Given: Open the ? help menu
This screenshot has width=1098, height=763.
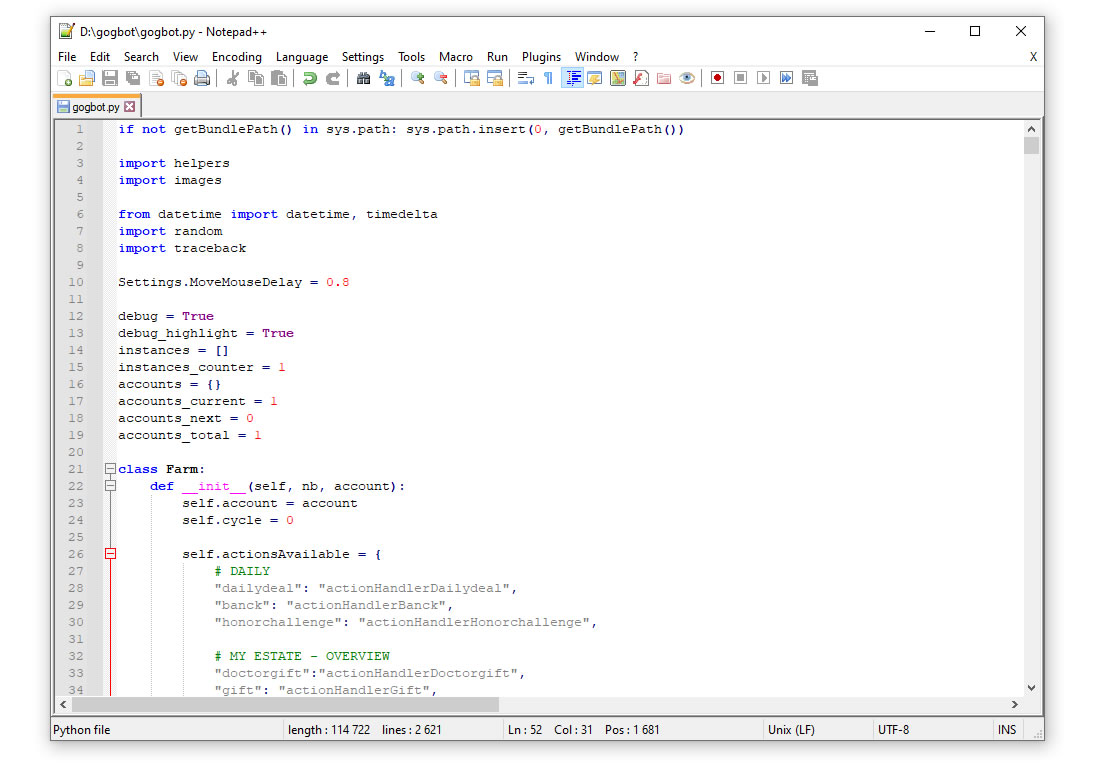Looking at the screenshot, I should pyautogui.click(x=635, y=57).
